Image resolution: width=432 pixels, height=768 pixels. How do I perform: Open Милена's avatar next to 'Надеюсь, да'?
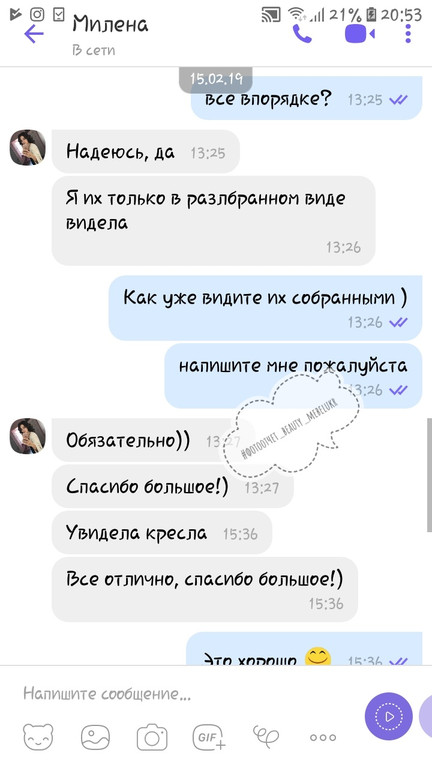pyautogui.click(x=27, y=147)
